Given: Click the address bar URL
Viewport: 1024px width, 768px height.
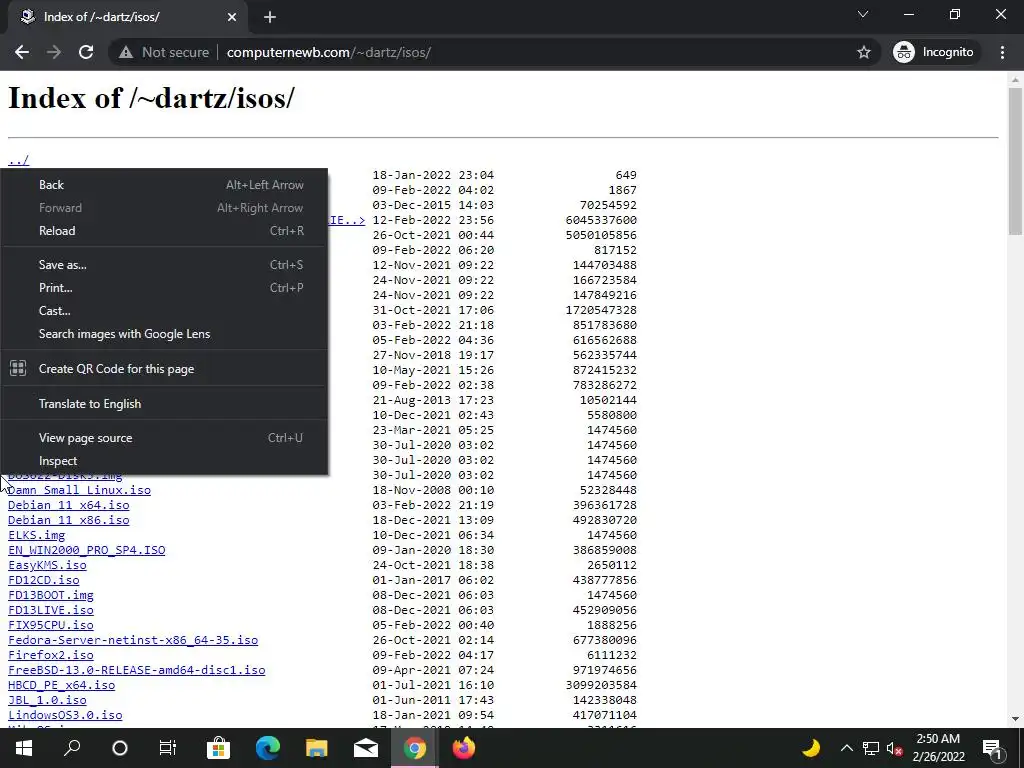Looking at the screenshot, I should pyautogui.click(x=328, y=52).
